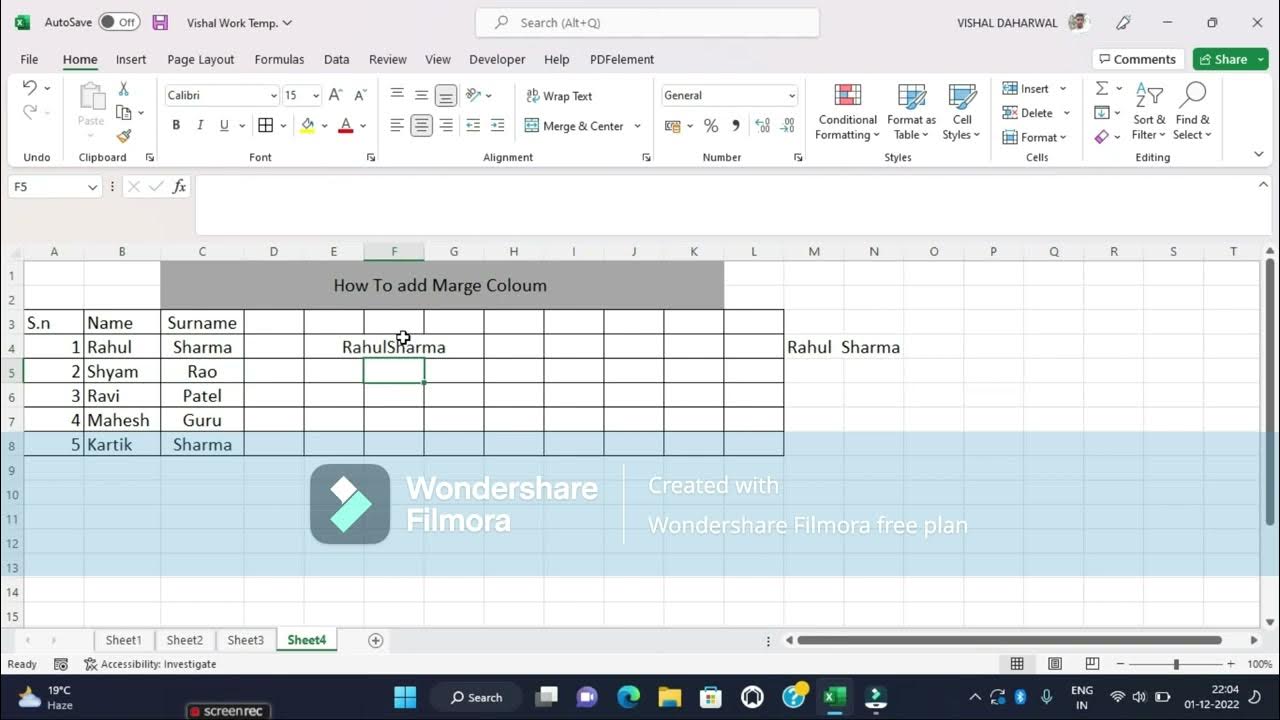Click the Undo arrow icon
This screenshot has width=1280, height=720.
pyautogui.click(x=30, y=88)
